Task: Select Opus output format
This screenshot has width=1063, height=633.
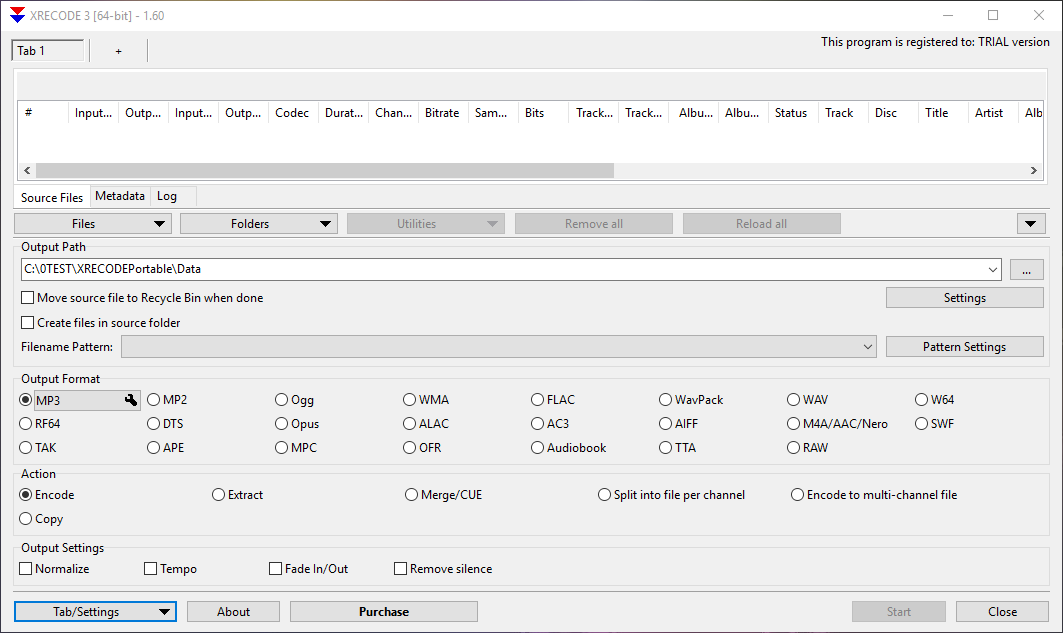Action: click(x=281, y=424)
